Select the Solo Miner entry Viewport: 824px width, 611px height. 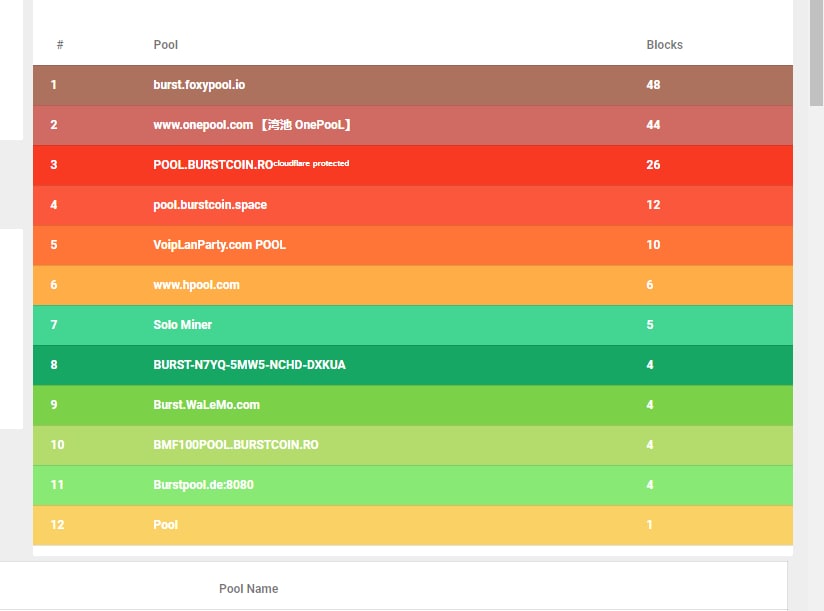point(182,325)
